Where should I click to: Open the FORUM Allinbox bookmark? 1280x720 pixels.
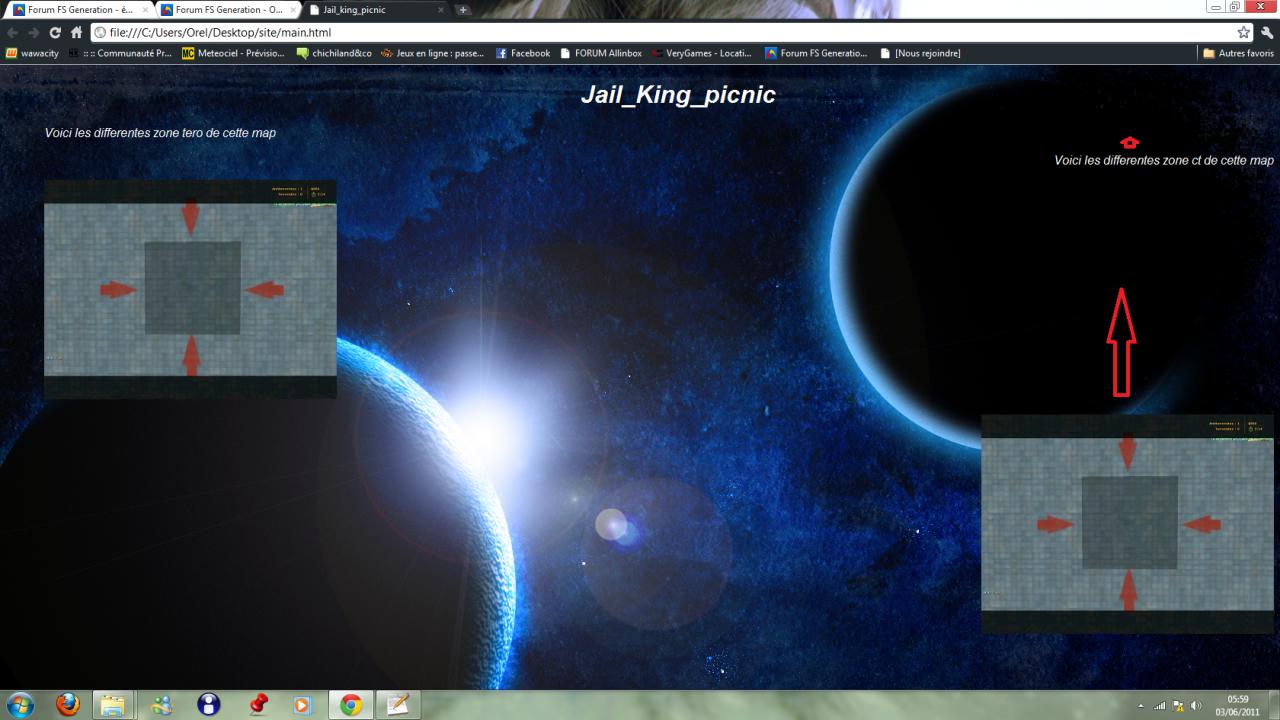click(x=601, y=53)
